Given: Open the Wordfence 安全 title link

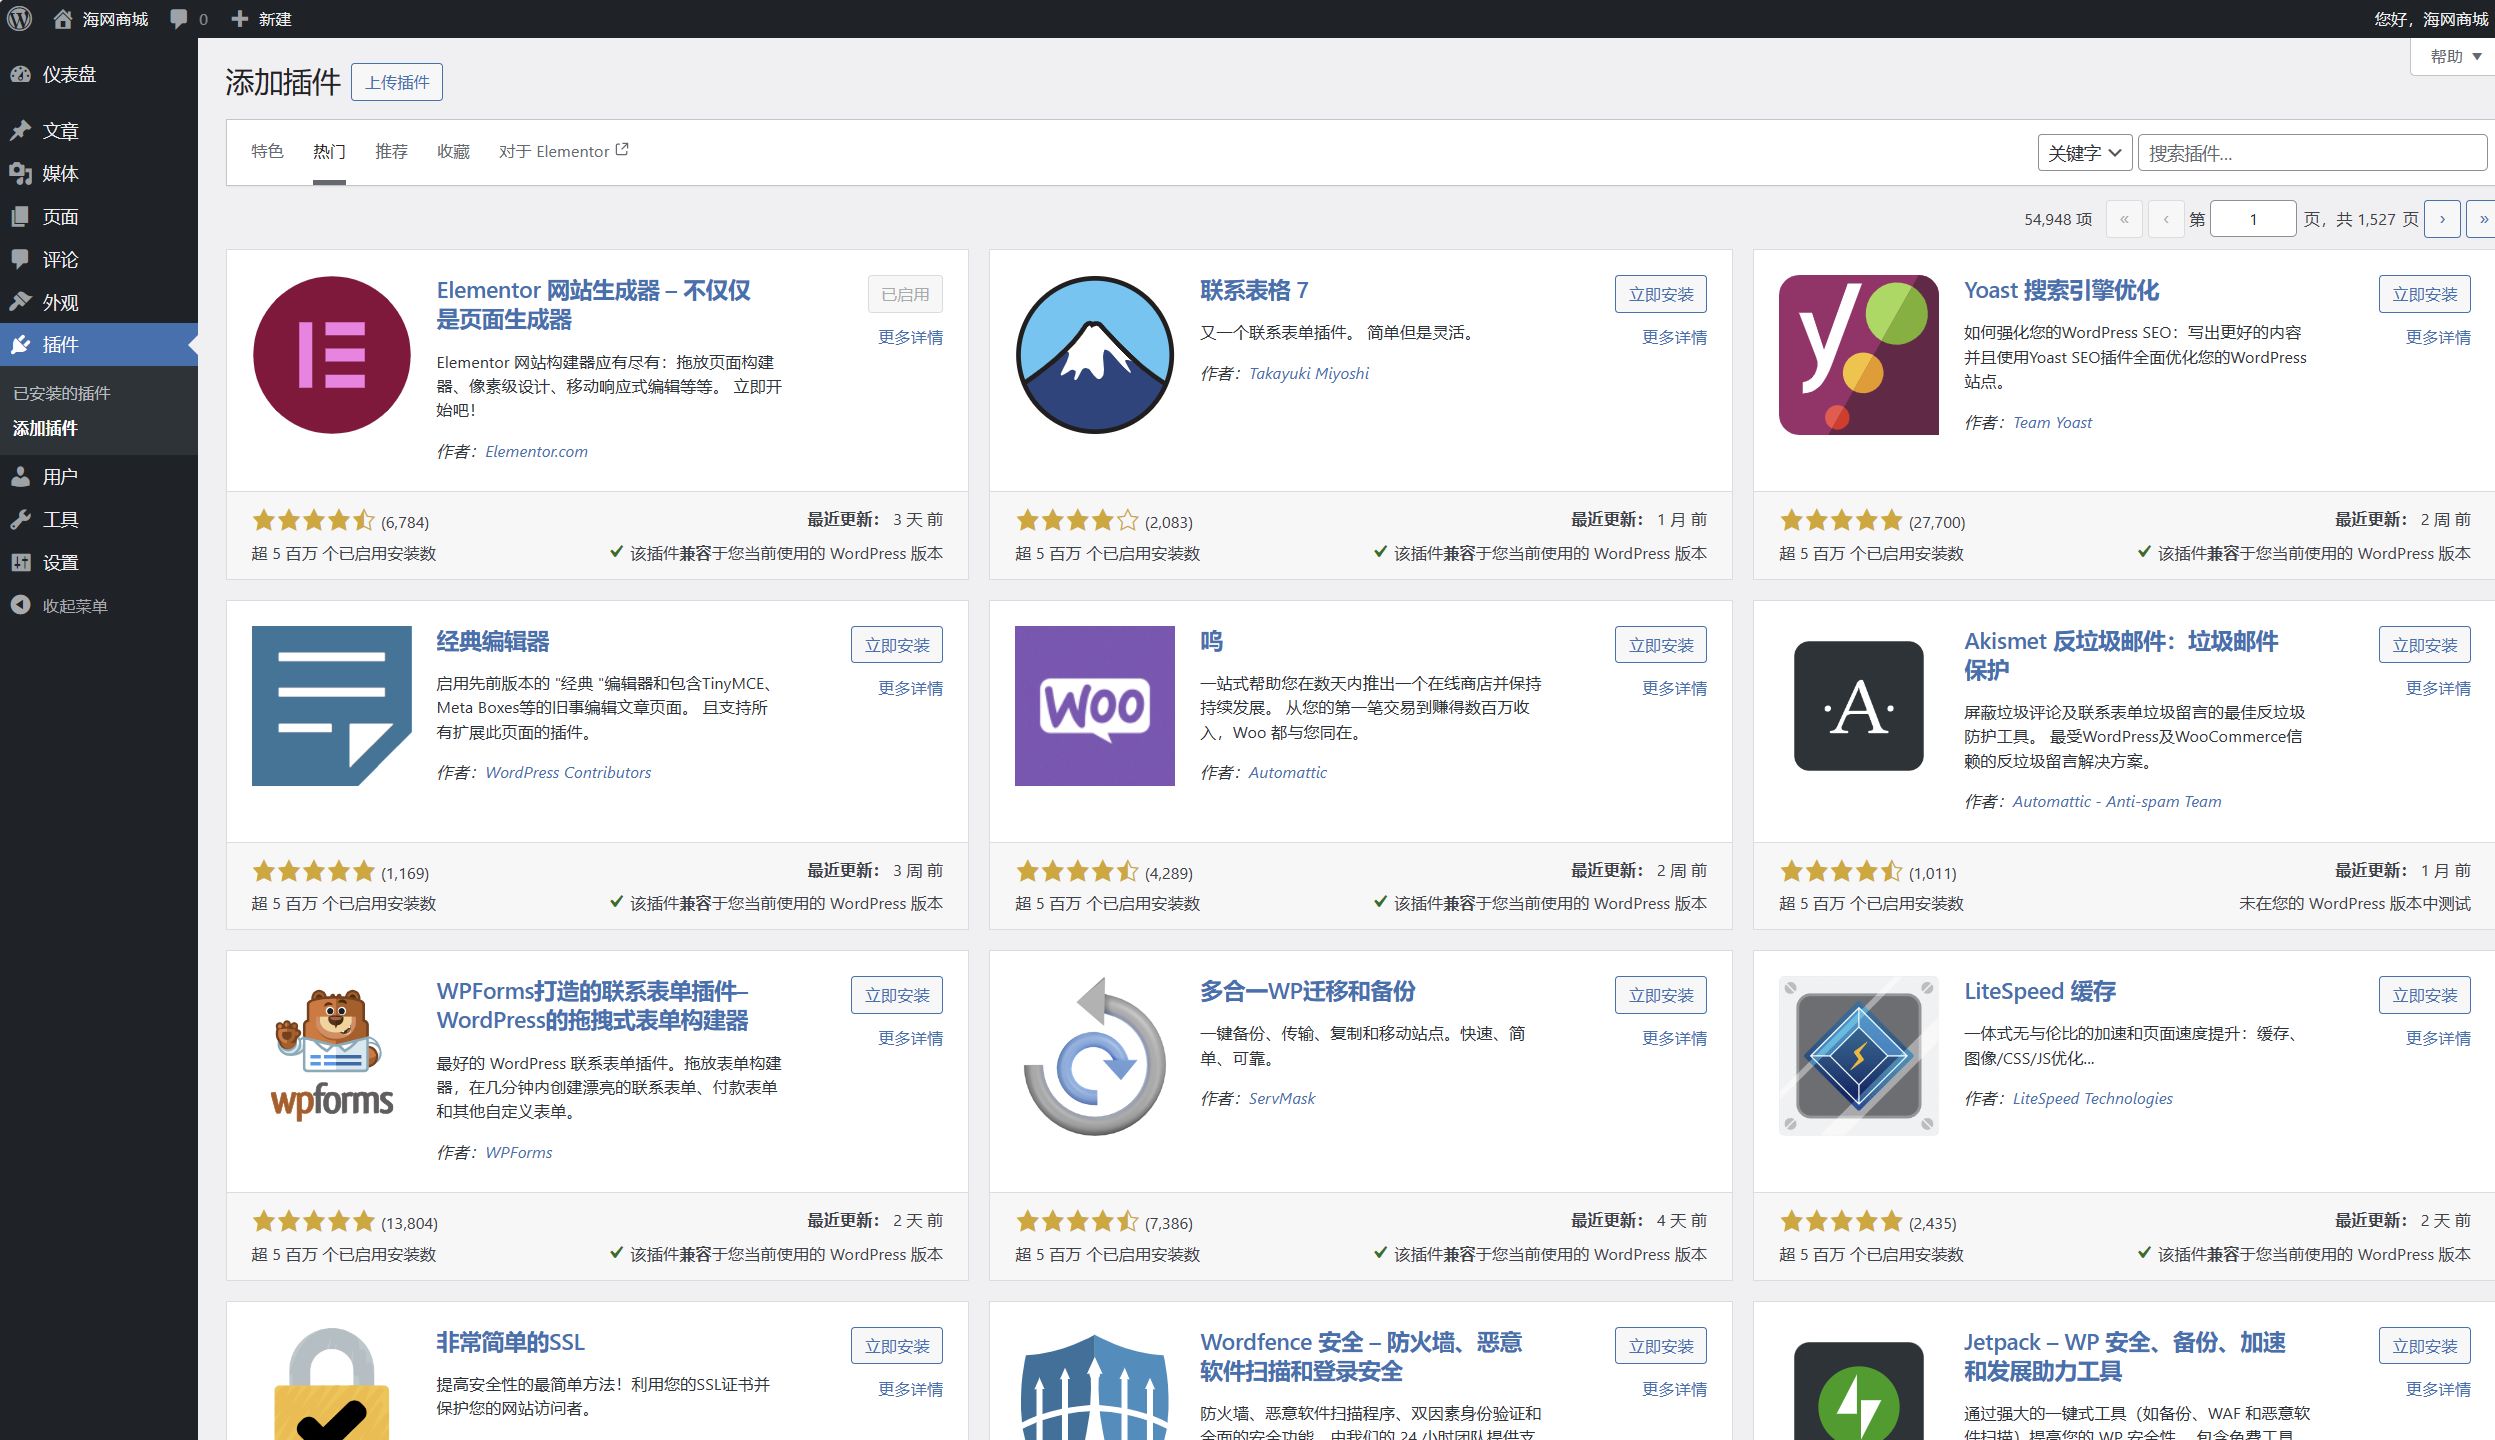Looking at the screenshot, I should tap(1361, 1356).
